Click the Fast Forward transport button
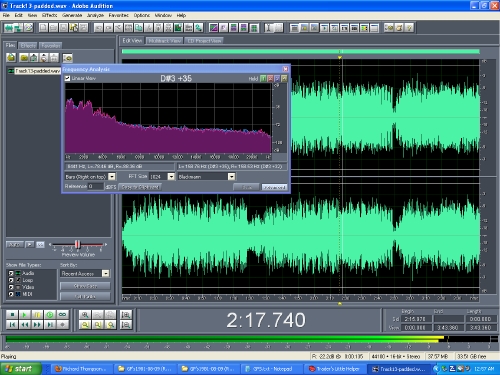Screen dimensions: 500x375 pyautogui.click(x=37, y=325)
